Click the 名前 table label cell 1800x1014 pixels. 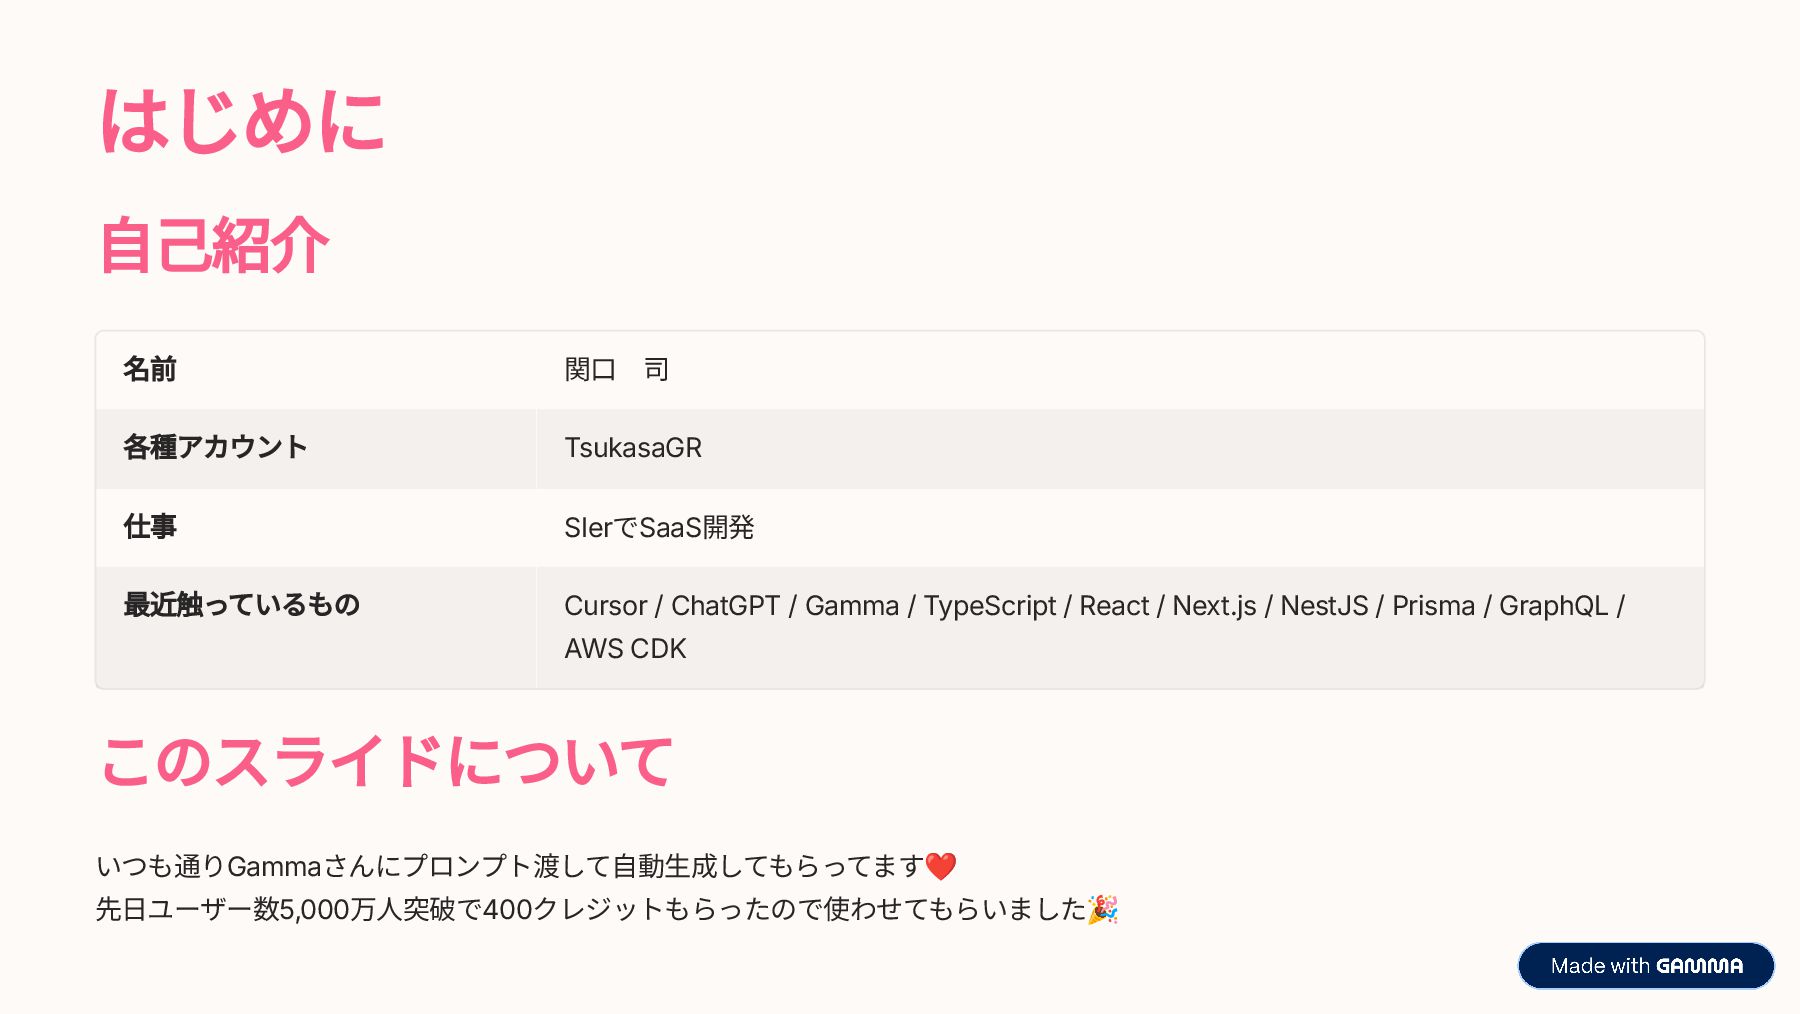click(150, 370)
